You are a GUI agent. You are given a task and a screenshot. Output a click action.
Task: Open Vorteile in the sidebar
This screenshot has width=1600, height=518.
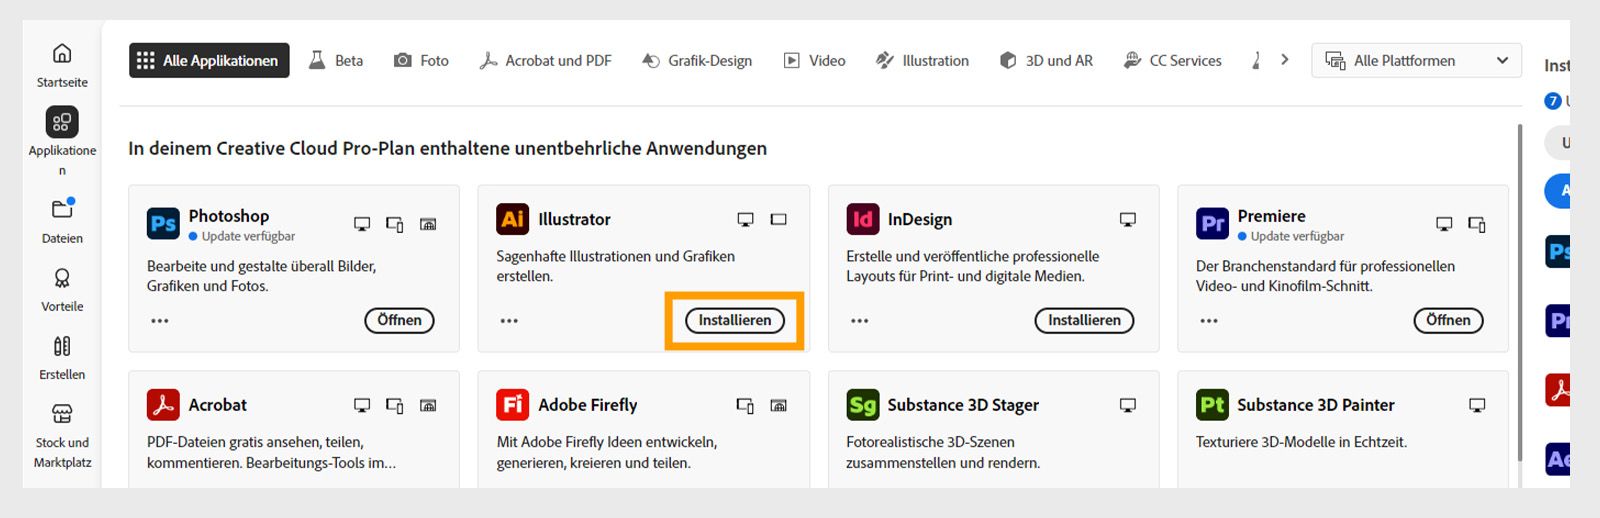(x=62, y=289)
